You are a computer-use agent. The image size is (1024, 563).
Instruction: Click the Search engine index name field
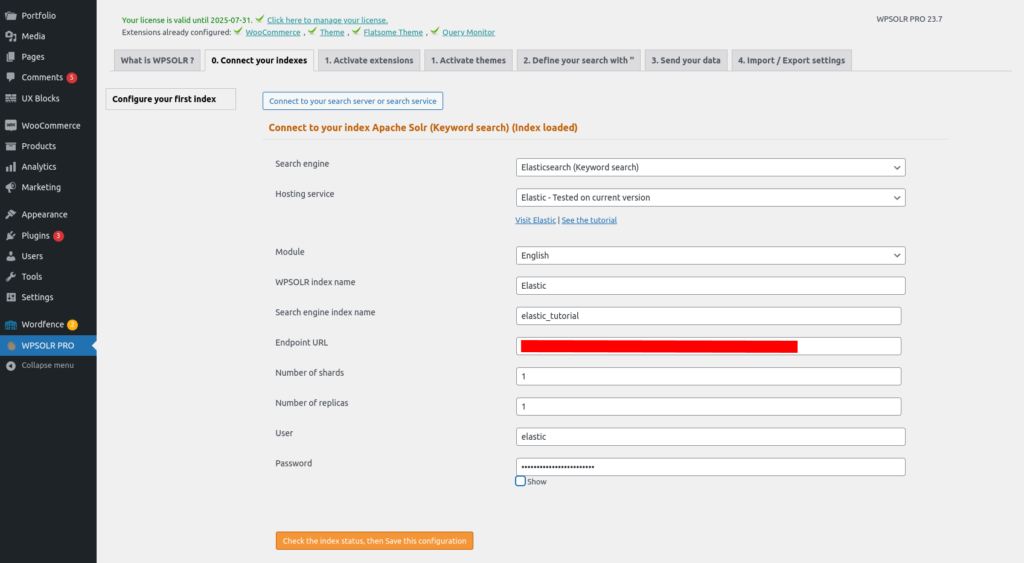[x=709, y=315]
